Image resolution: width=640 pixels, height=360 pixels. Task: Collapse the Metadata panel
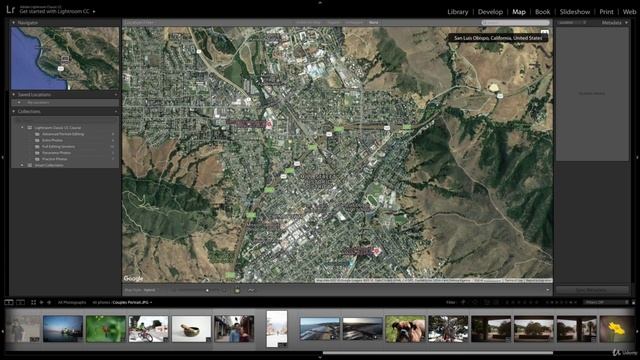click(x=627, y=22)
